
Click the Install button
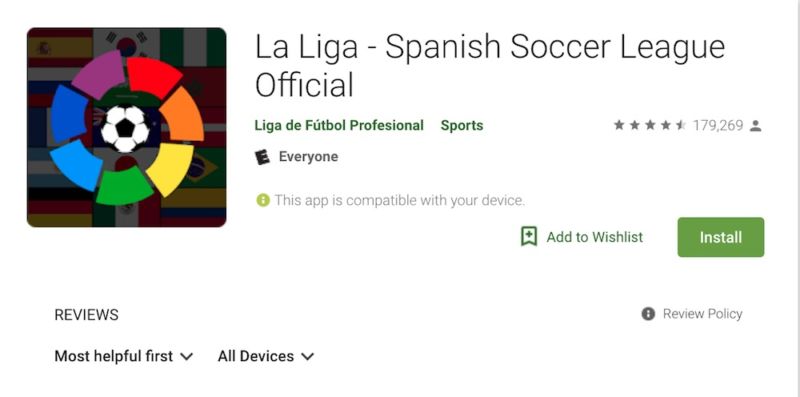tap(720, 237)
